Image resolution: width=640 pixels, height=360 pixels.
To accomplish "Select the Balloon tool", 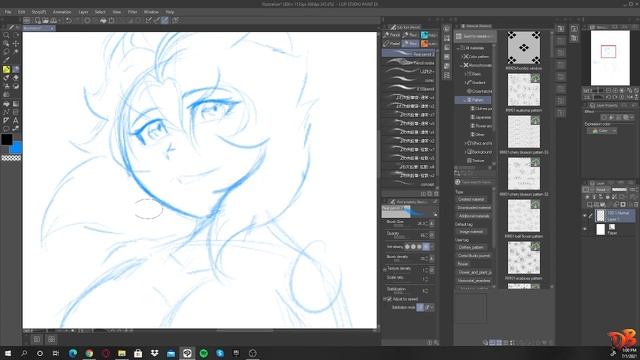I will pyautogui.click(x=6, y=129).
